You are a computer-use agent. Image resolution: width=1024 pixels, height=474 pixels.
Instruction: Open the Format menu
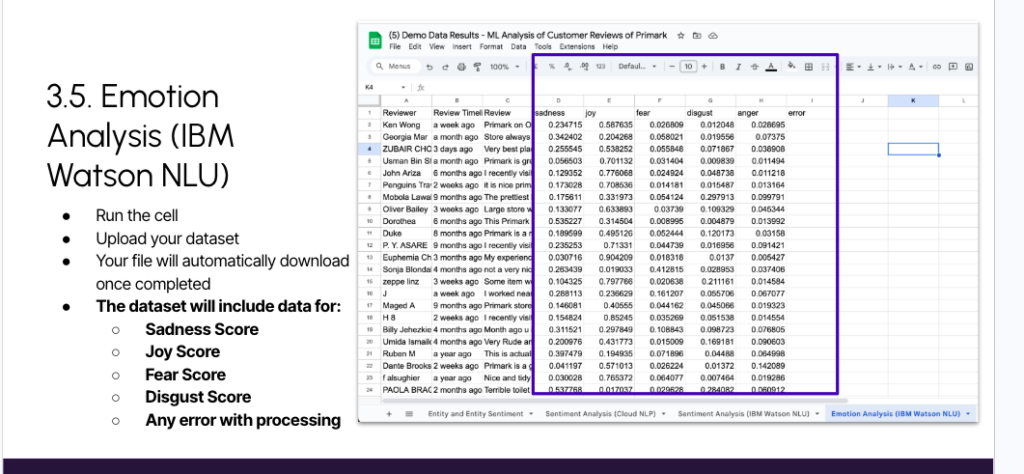tap(491, 47)
